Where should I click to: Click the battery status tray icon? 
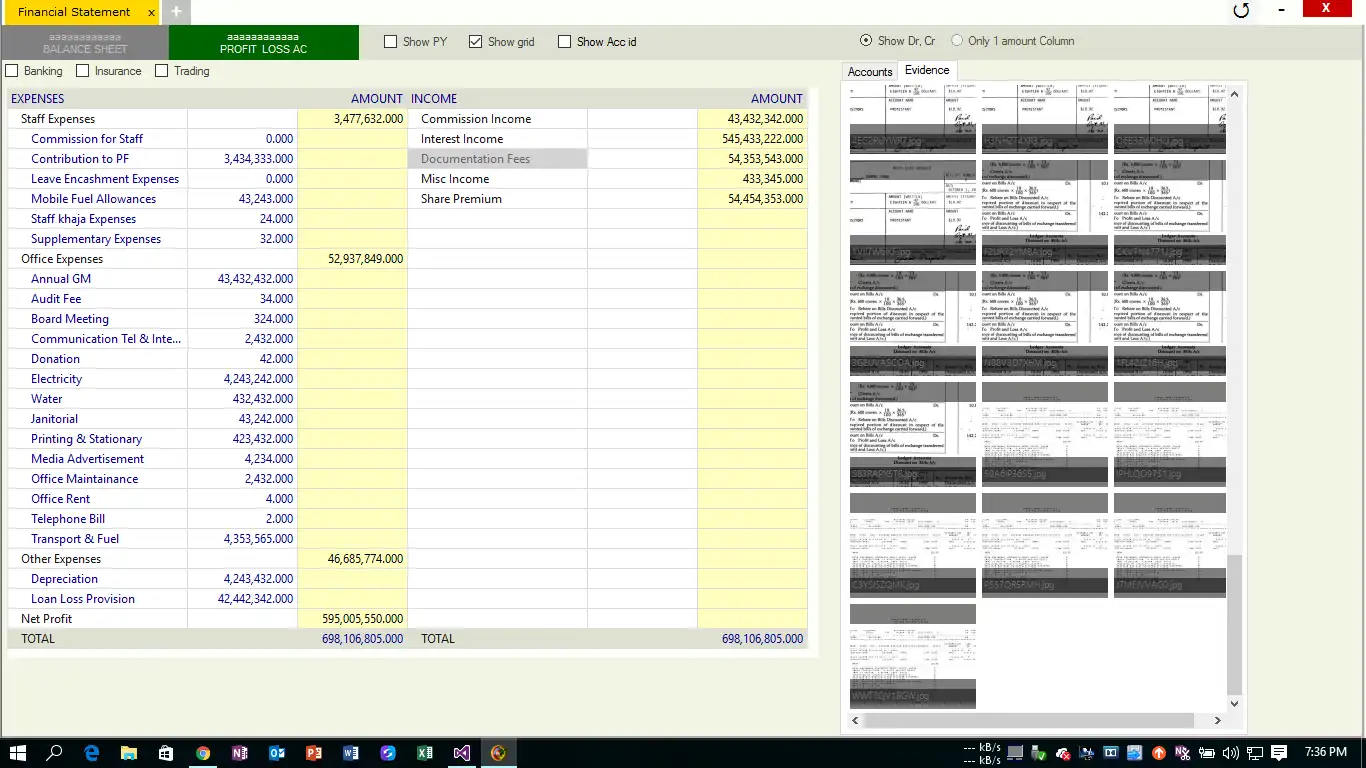click(1206, 753)
